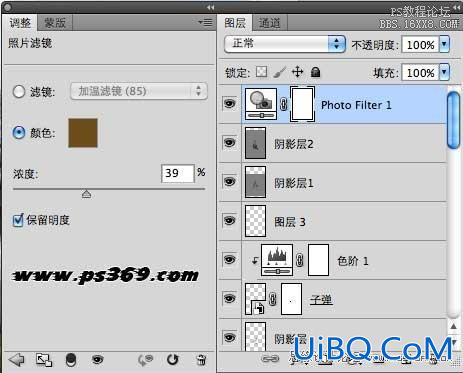Select the 颜色 radio button
Image resolution: width=463 pixels, height=373 pixels.
click(19, 133)
